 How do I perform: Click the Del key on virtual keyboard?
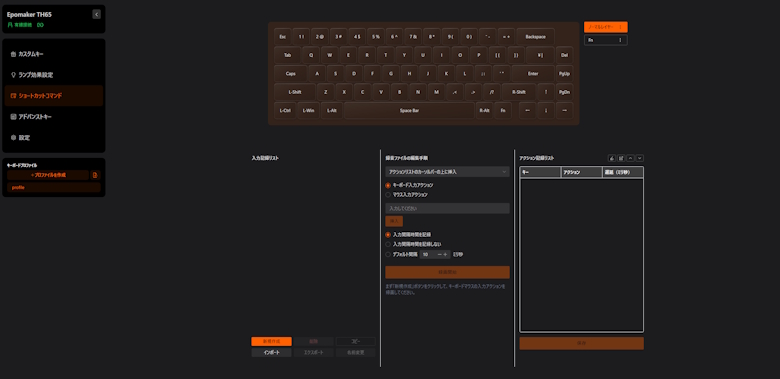click(x=565, y=55)
